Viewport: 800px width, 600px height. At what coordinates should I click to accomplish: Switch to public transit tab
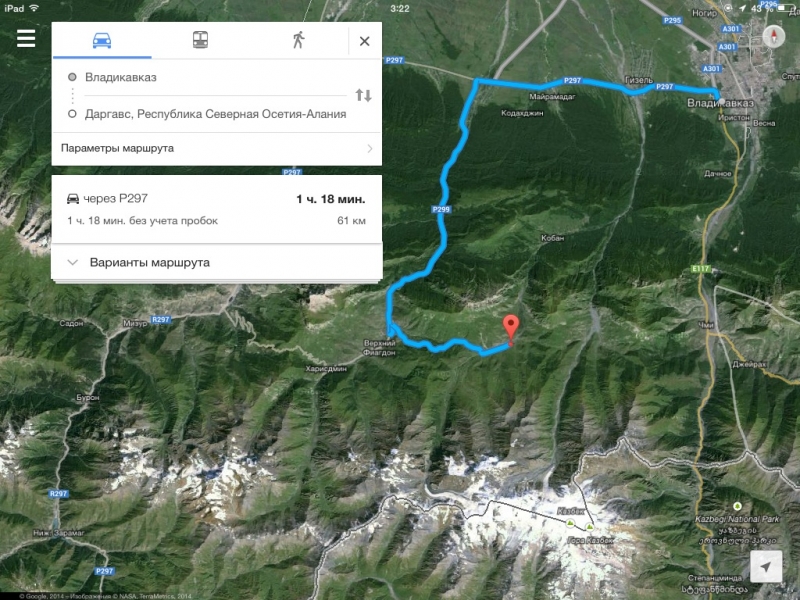[x=200, y=40]
